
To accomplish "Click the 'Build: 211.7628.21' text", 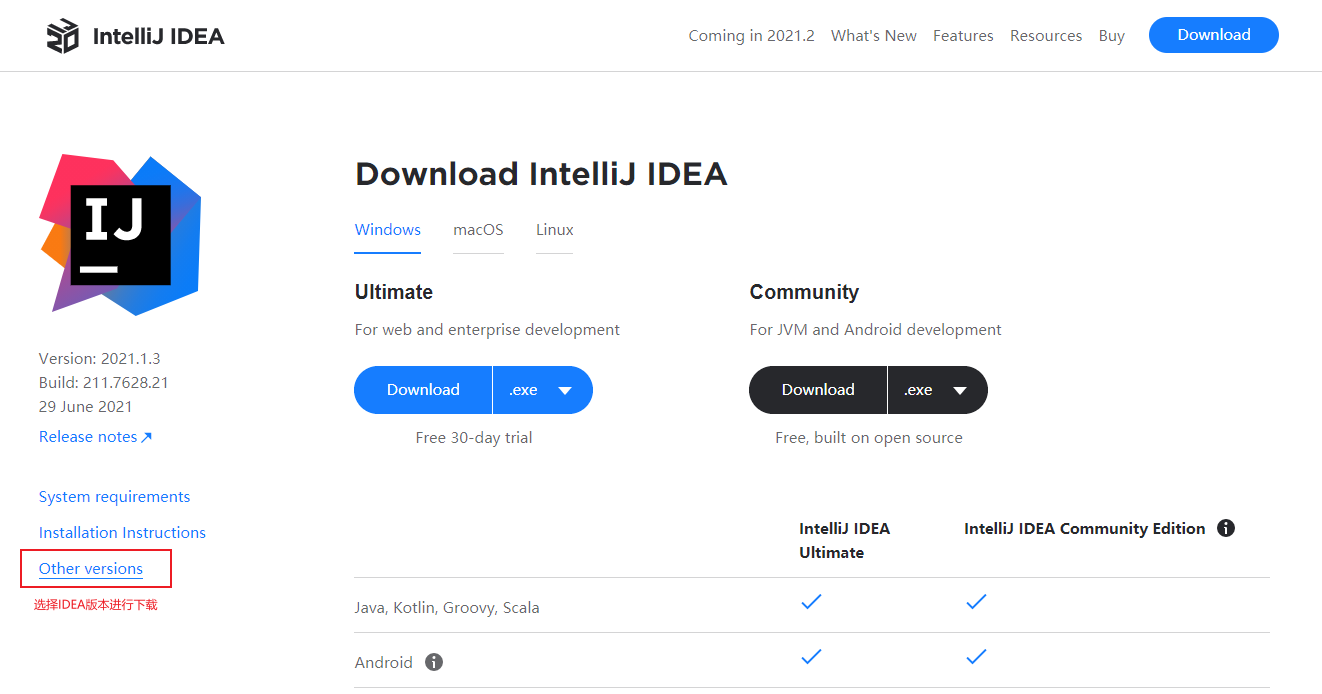I will click(104, 382).
